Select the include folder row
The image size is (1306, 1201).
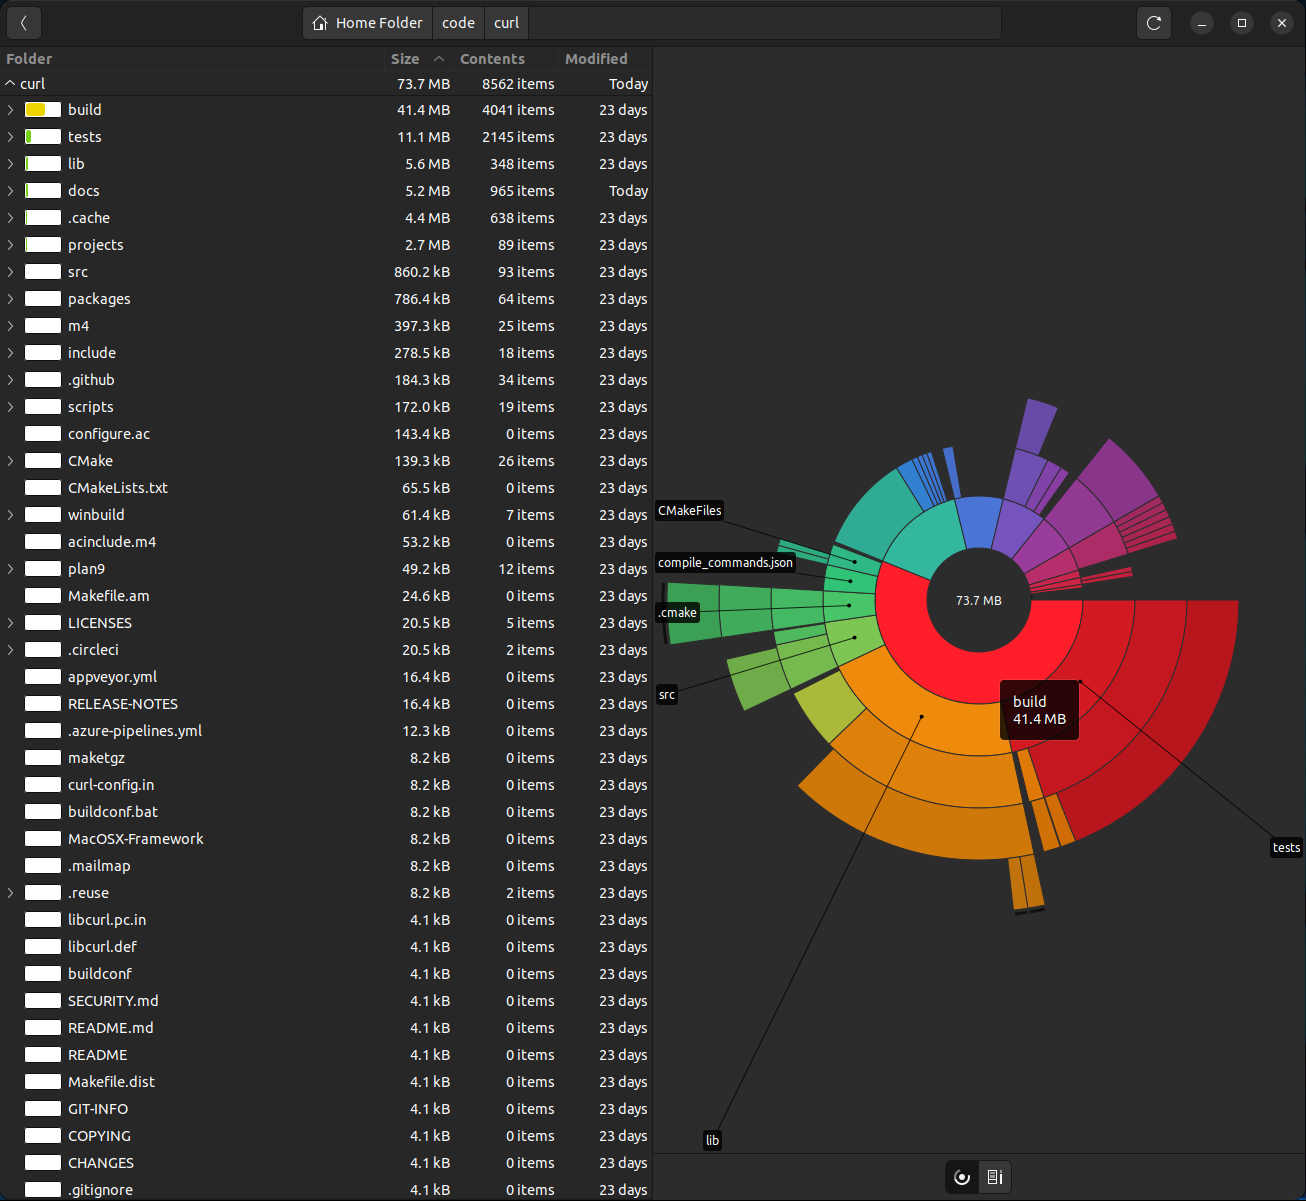click(326, 353)
